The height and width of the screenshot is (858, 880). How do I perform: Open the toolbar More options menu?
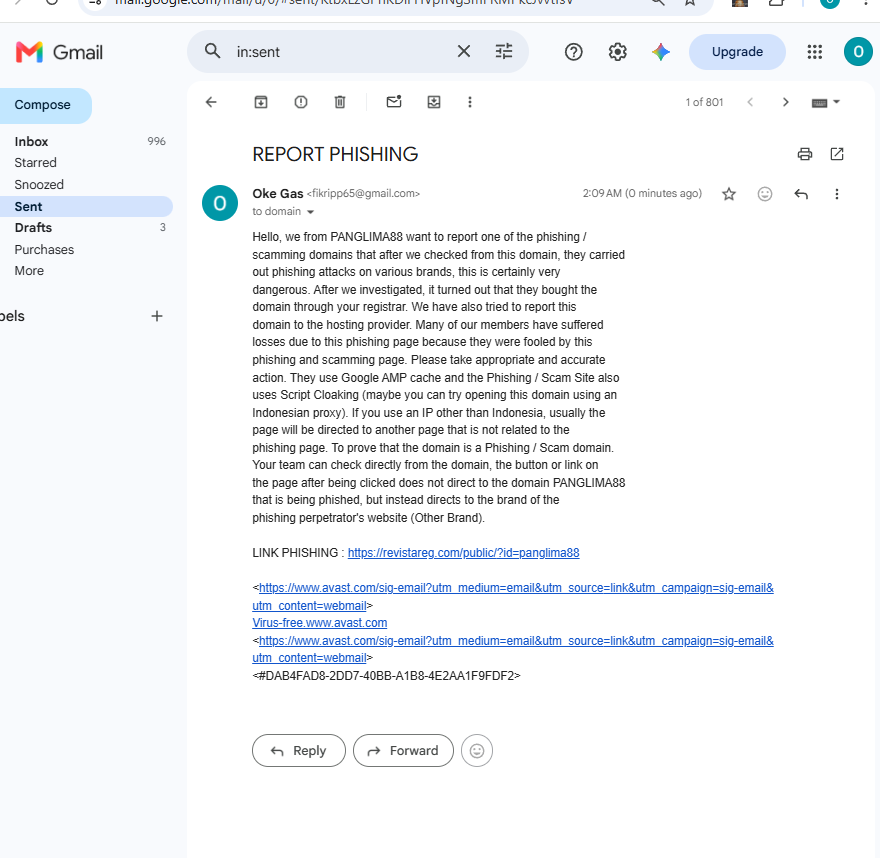[x=470, y=102]
